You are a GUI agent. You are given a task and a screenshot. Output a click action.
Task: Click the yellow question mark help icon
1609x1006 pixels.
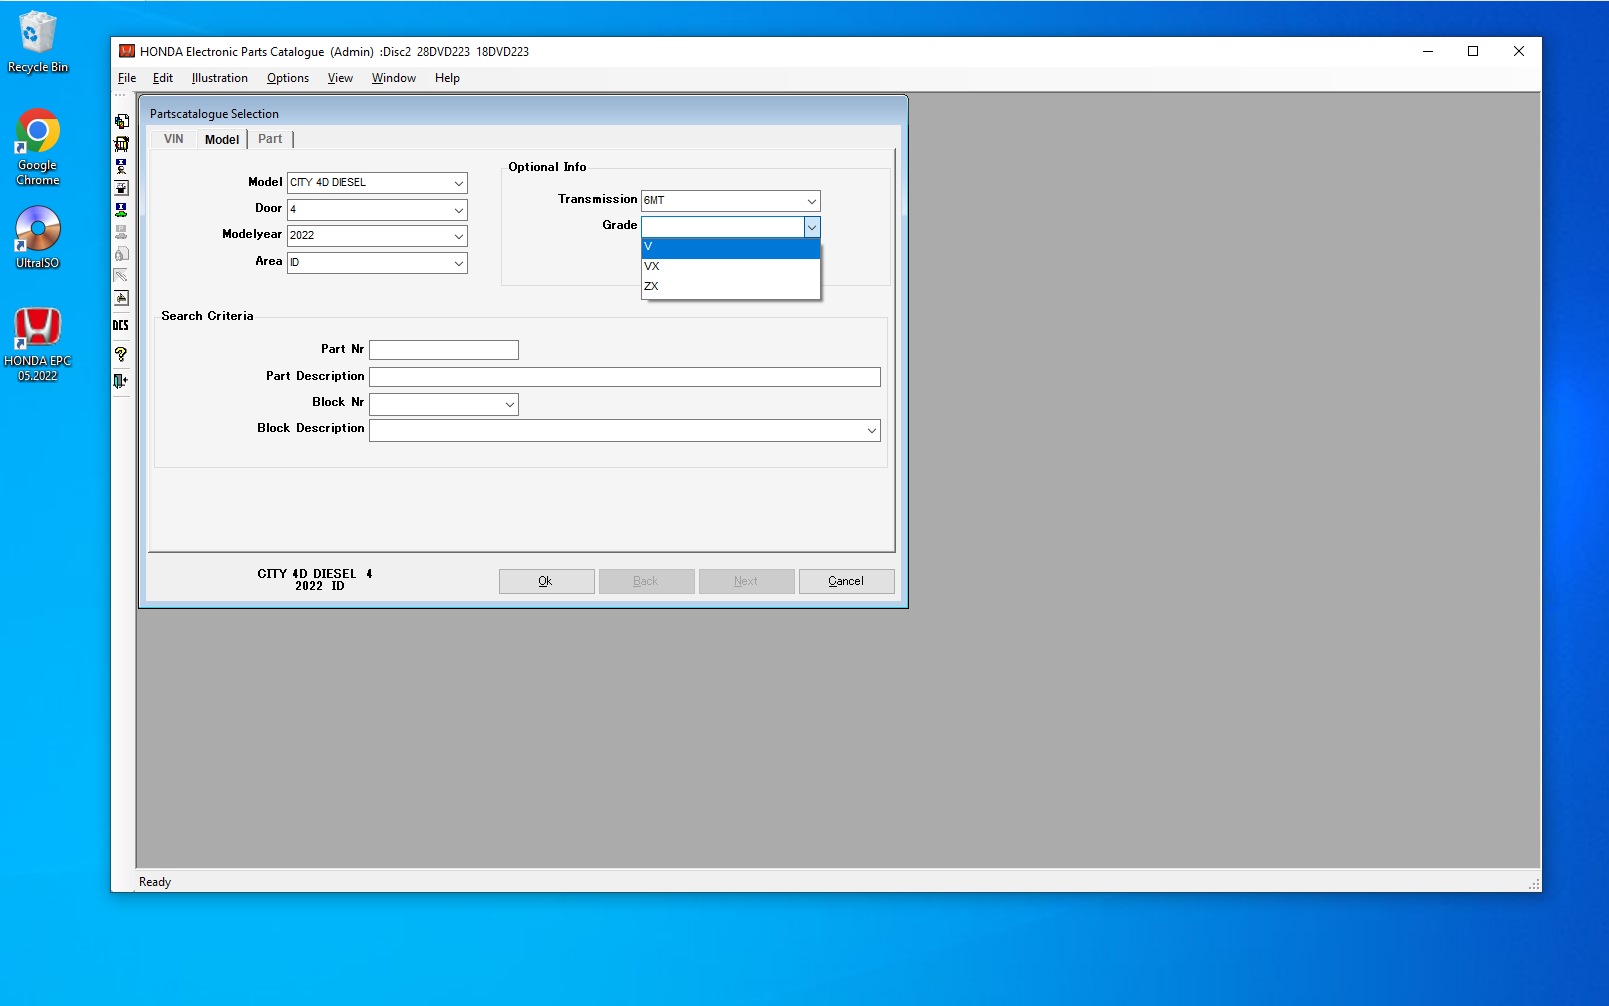[x=121, y=354]
